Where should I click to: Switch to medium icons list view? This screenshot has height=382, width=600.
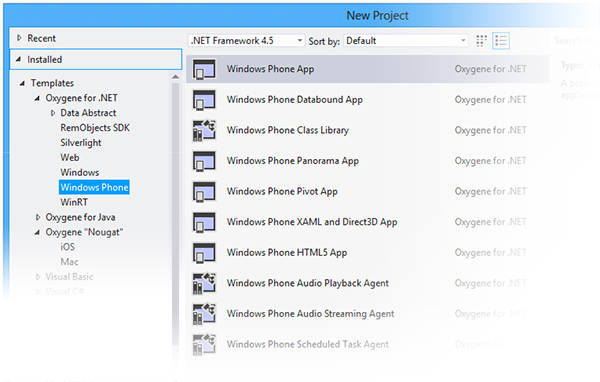(x=501, y=41)
